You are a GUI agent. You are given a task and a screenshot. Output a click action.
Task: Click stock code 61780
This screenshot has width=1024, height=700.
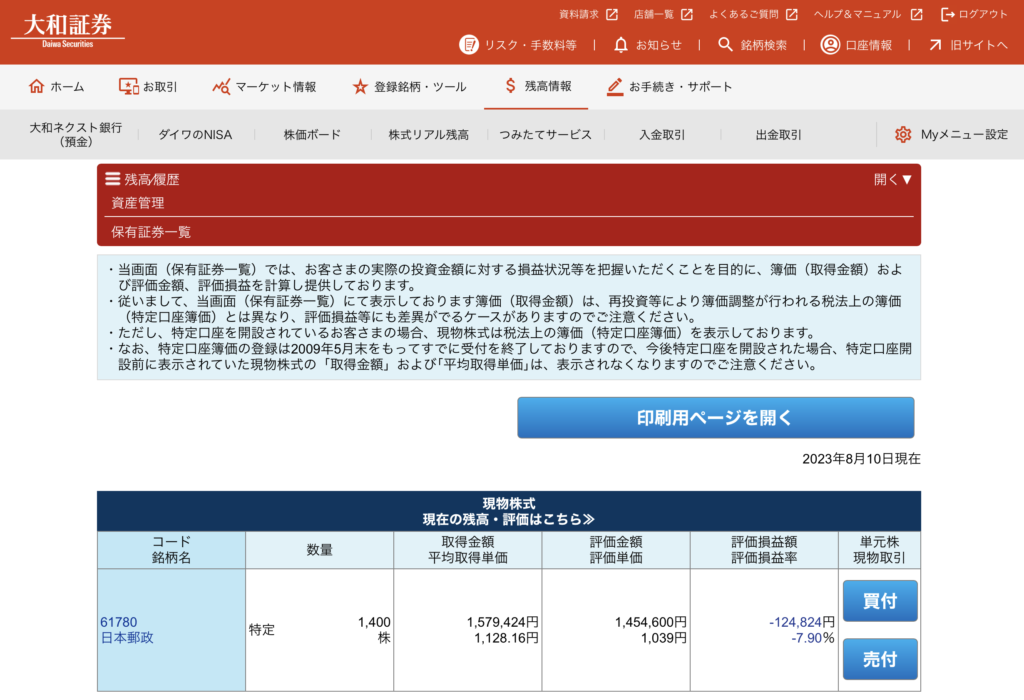pos(119,622)
